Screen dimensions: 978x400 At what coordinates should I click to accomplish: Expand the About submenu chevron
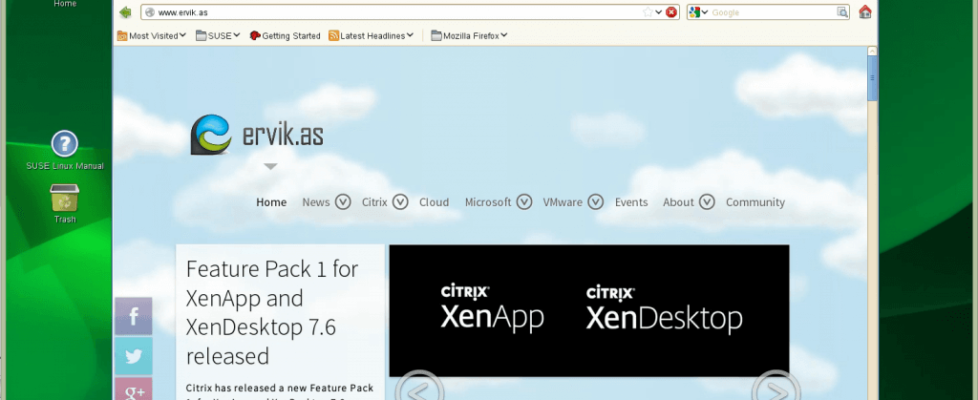[707, 202]
